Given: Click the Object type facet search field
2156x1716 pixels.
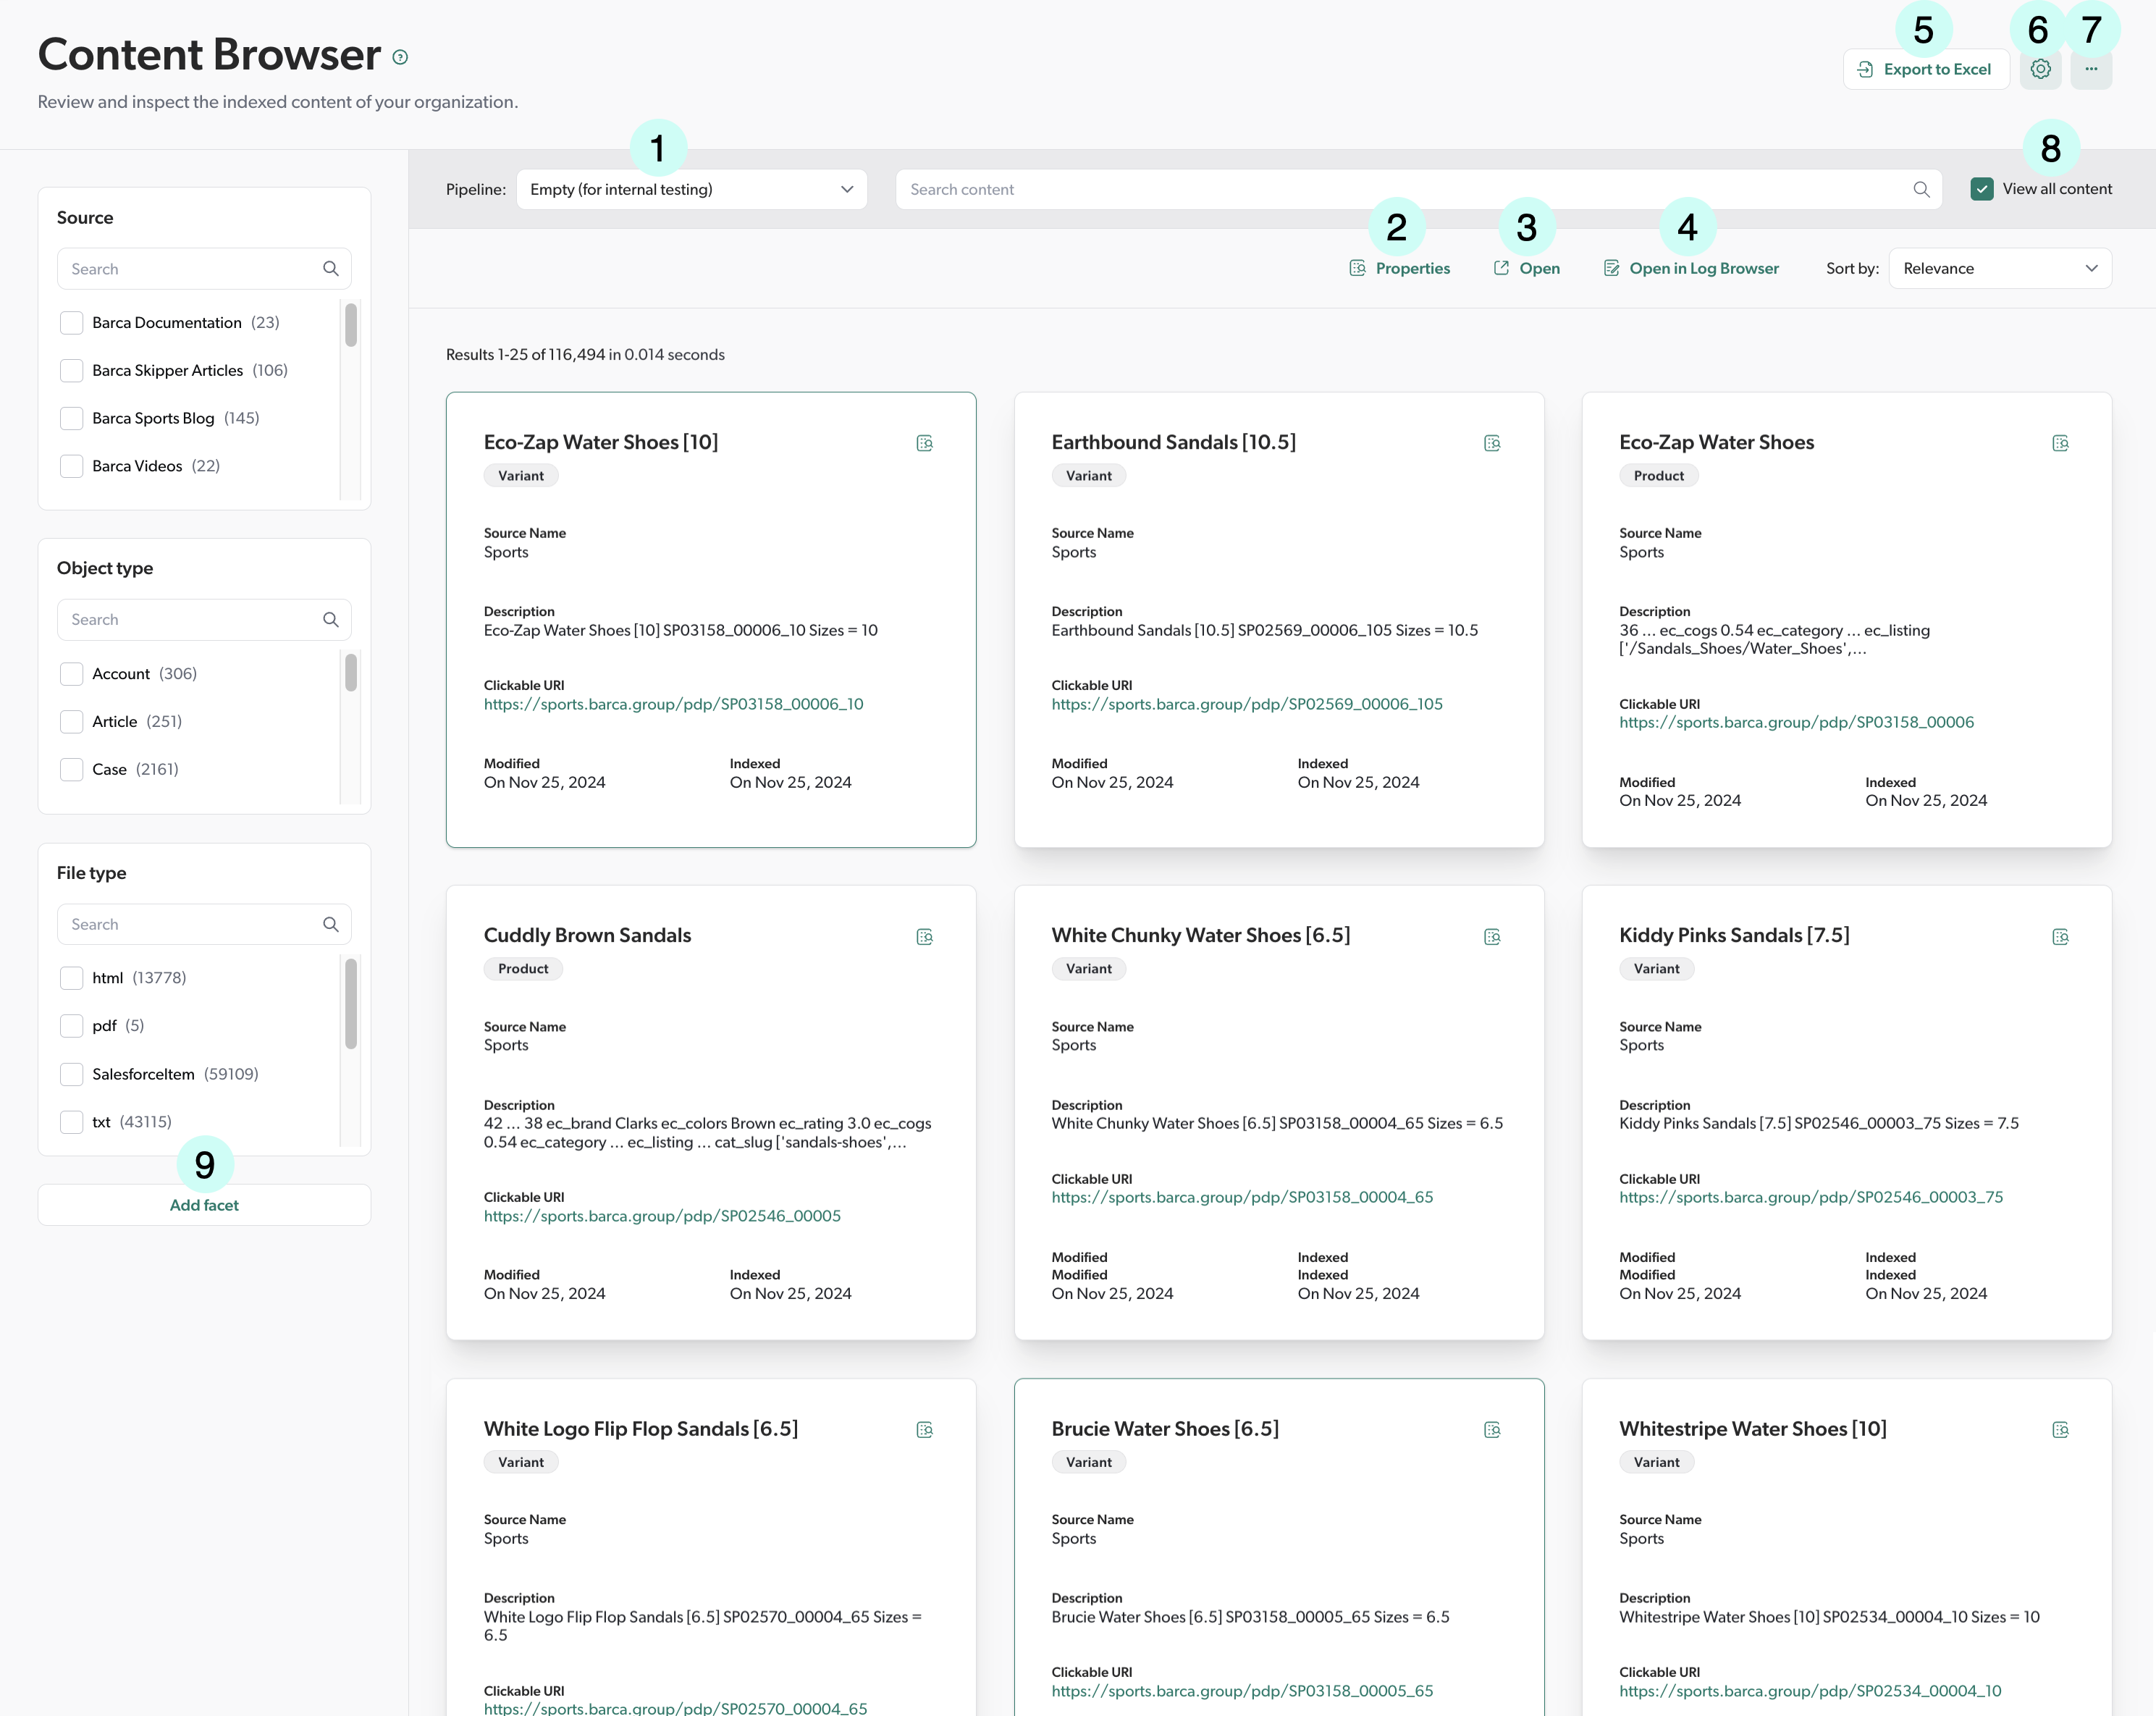Looking at the screenshot, I should (204, 620).
